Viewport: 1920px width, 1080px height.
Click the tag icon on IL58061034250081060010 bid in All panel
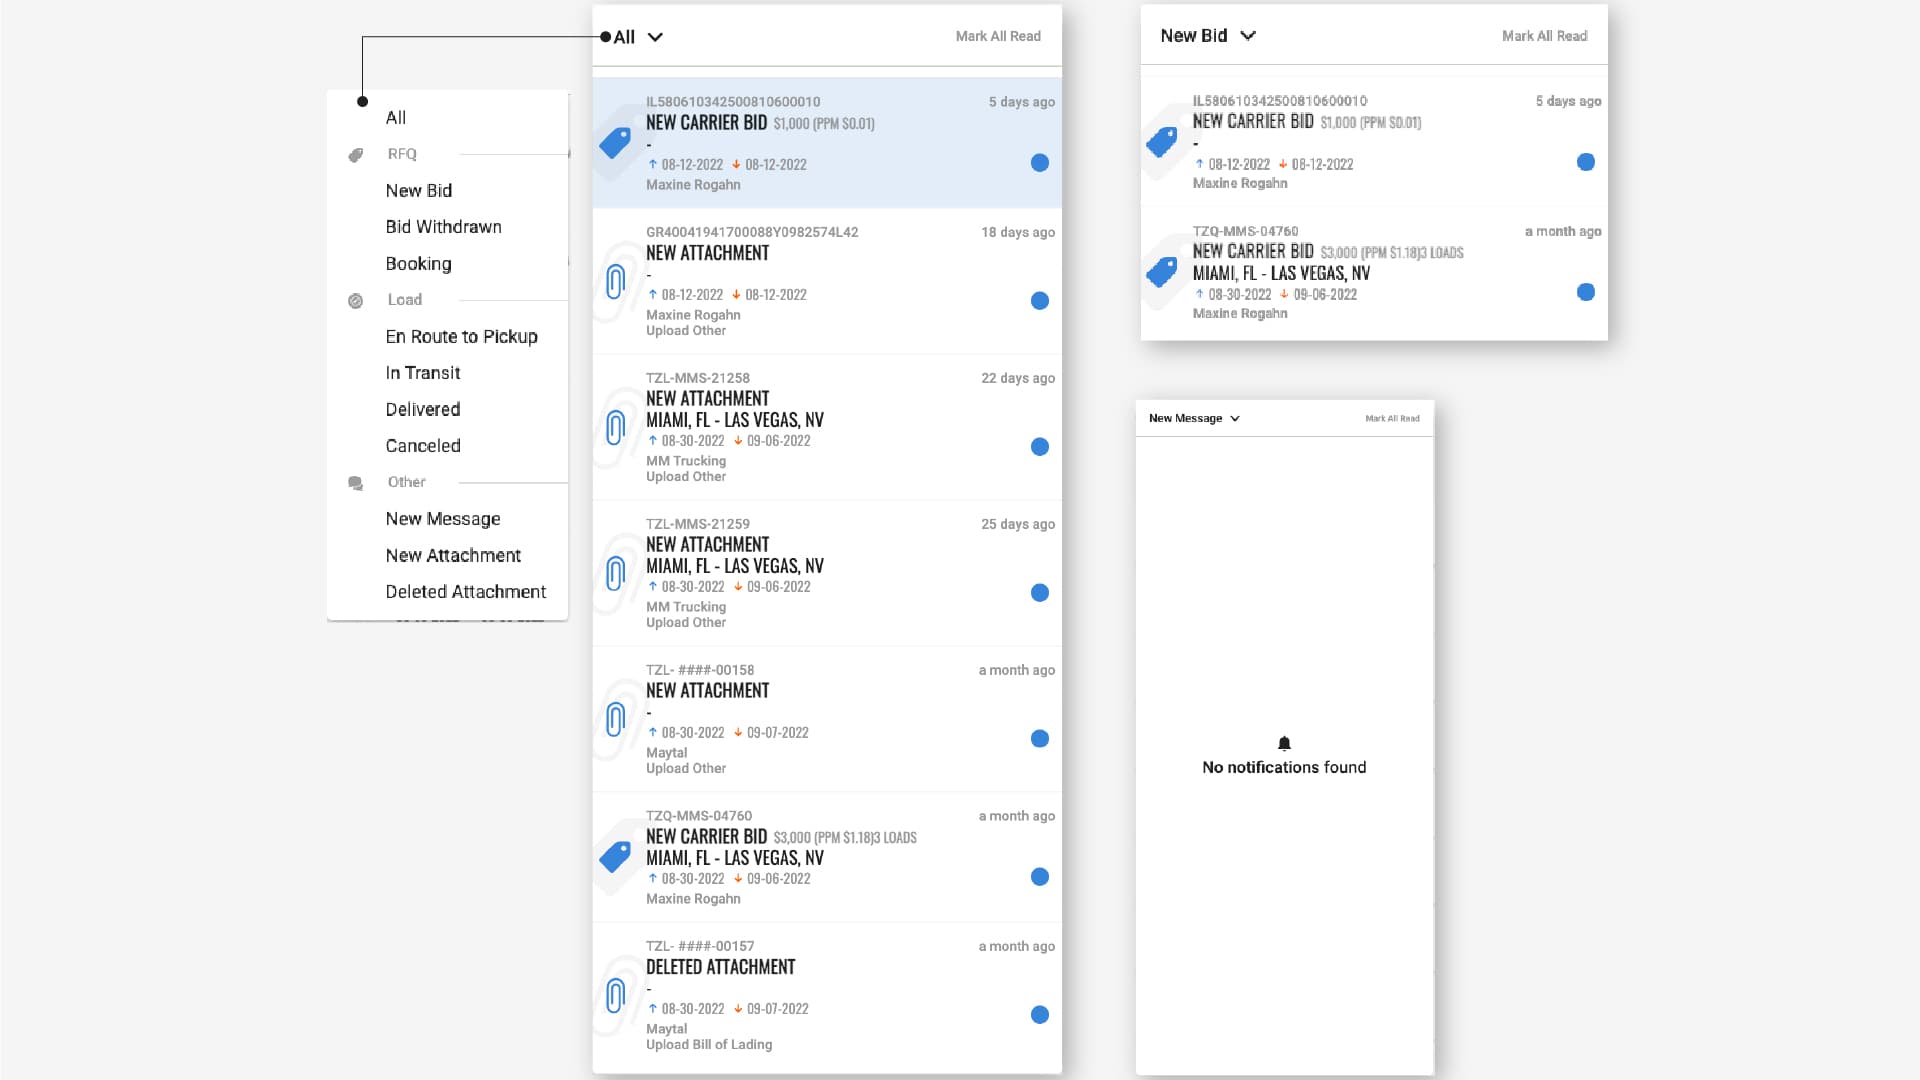615,143
